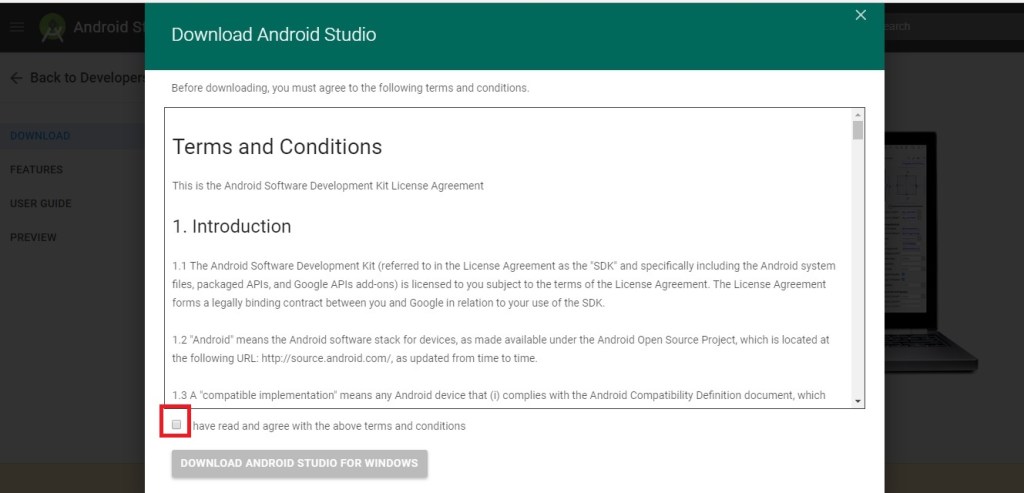Click 'This is the Android Software Development Kit' line
The image size is (1024, 493).
(x=328, y=186)
